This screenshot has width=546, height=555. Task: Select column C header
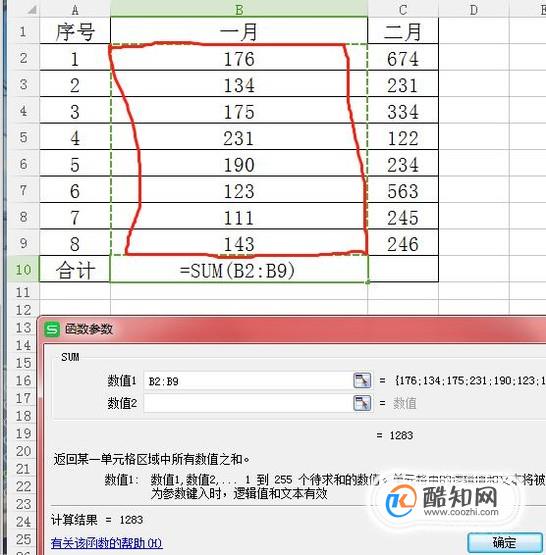[403, 9]
